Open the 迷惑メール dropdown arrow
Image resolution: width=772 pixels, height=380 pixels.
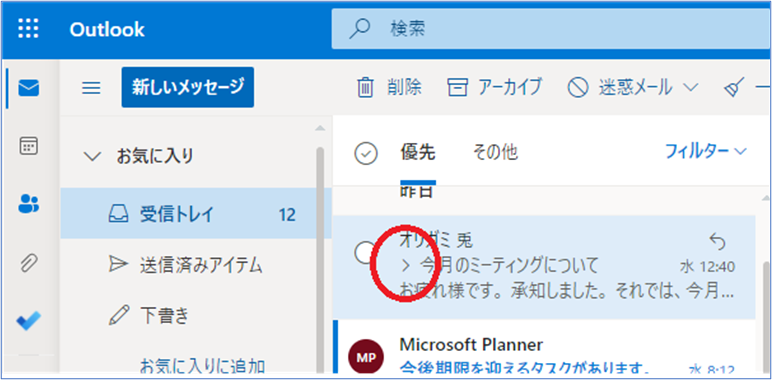(x=691, y=88)
